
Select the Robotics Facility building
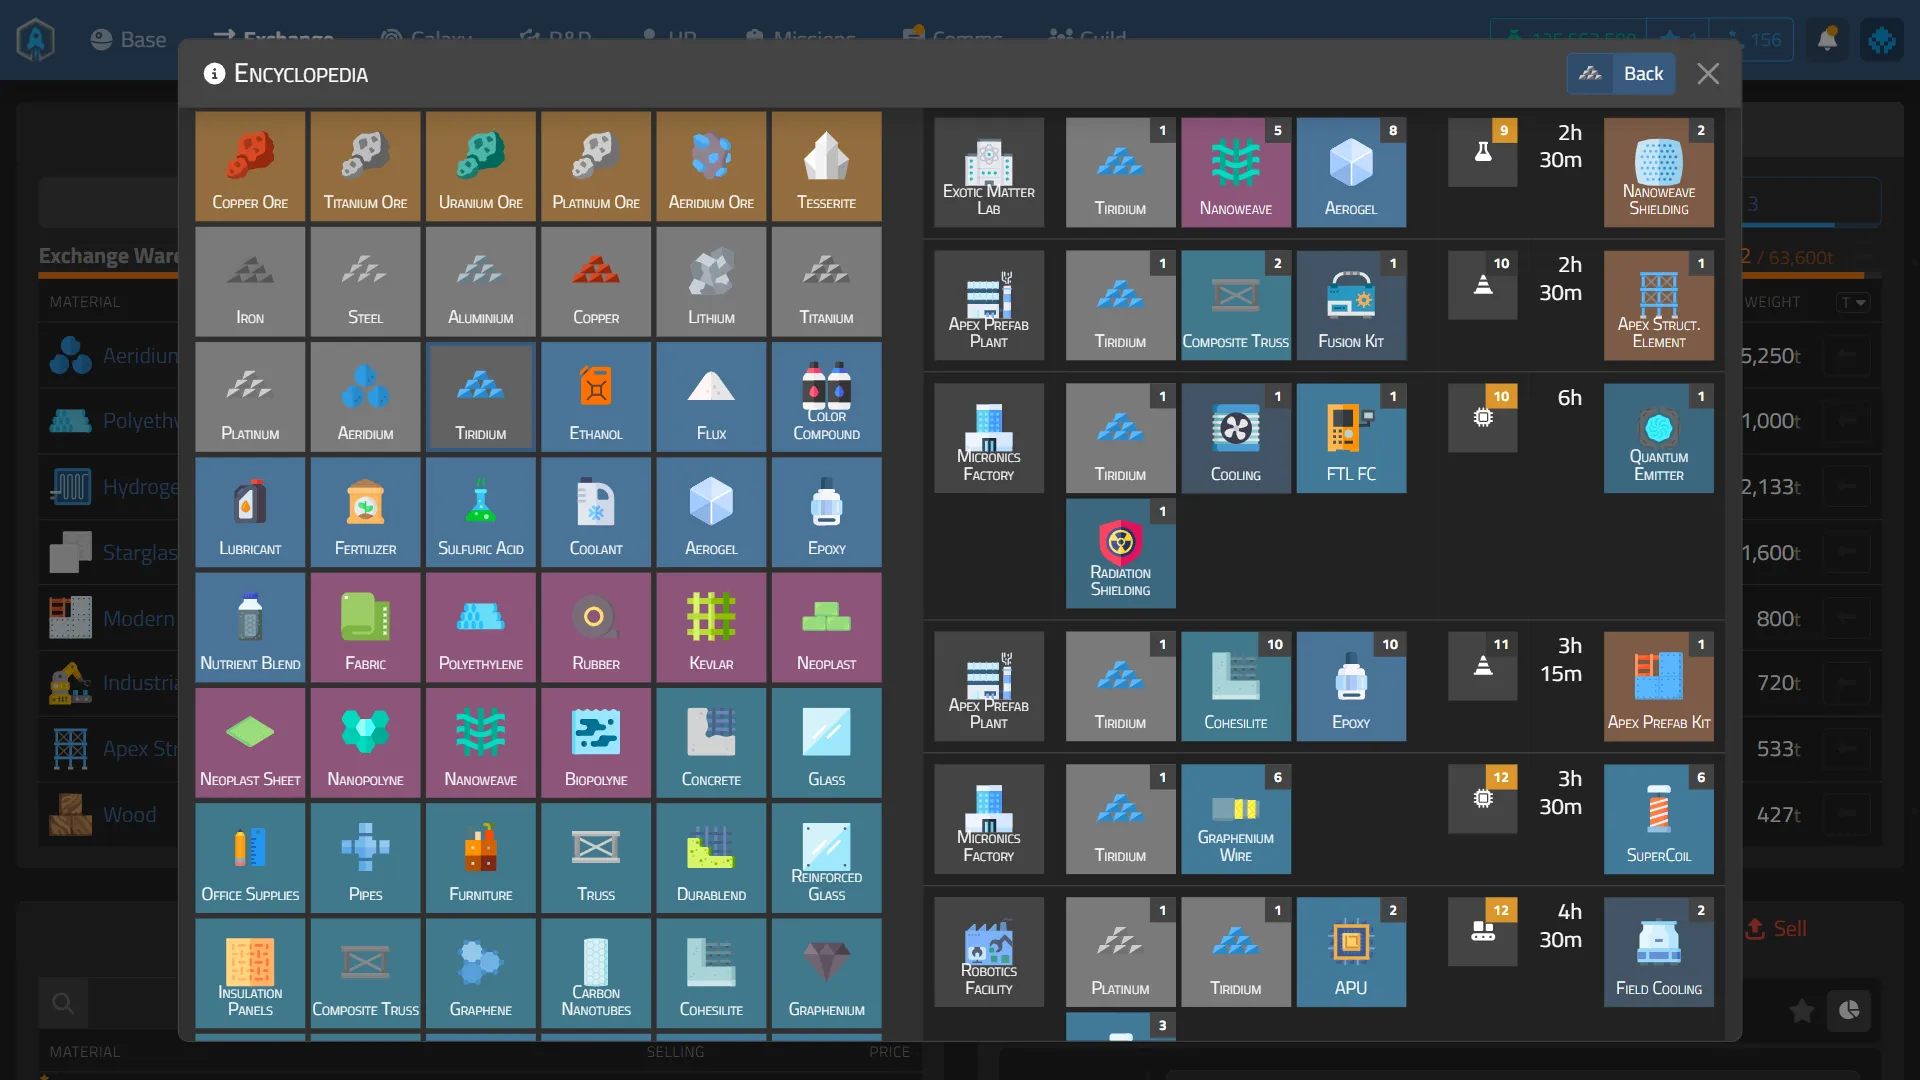point(989,951)
